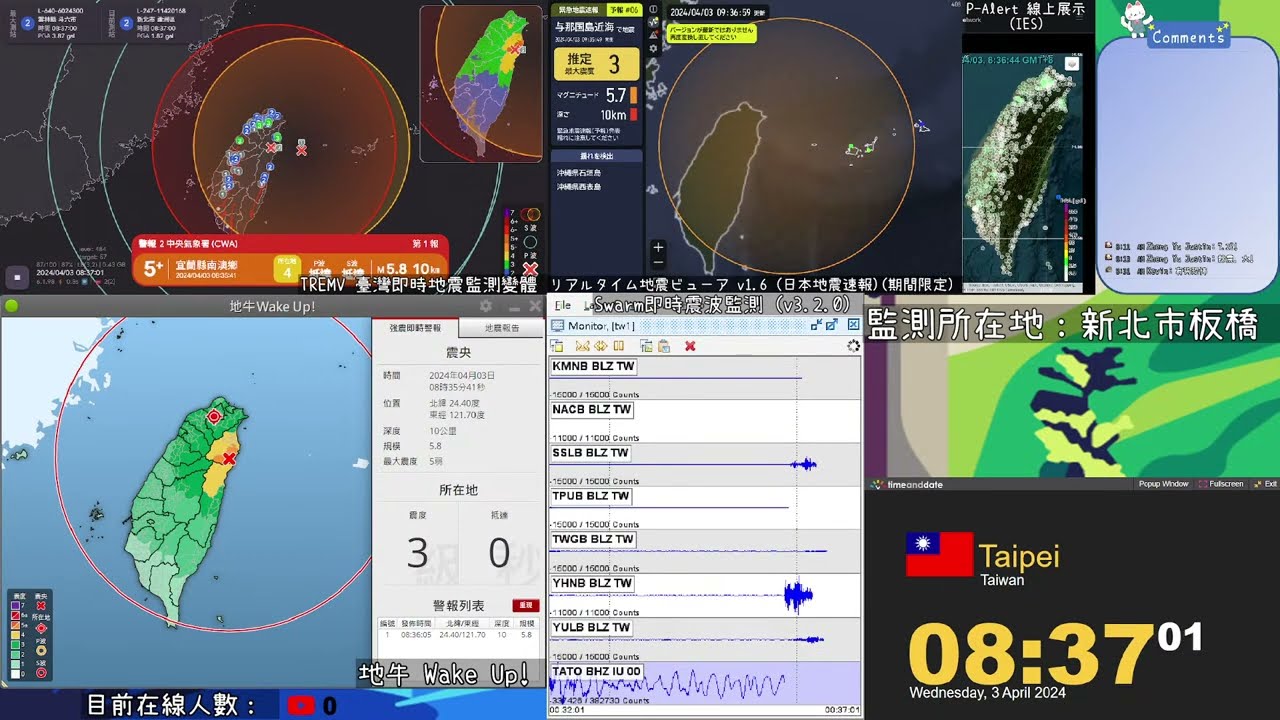Click the Swarm throbber icon at toolbar right end
The image size is (1280, 720).
coord(853,346)
